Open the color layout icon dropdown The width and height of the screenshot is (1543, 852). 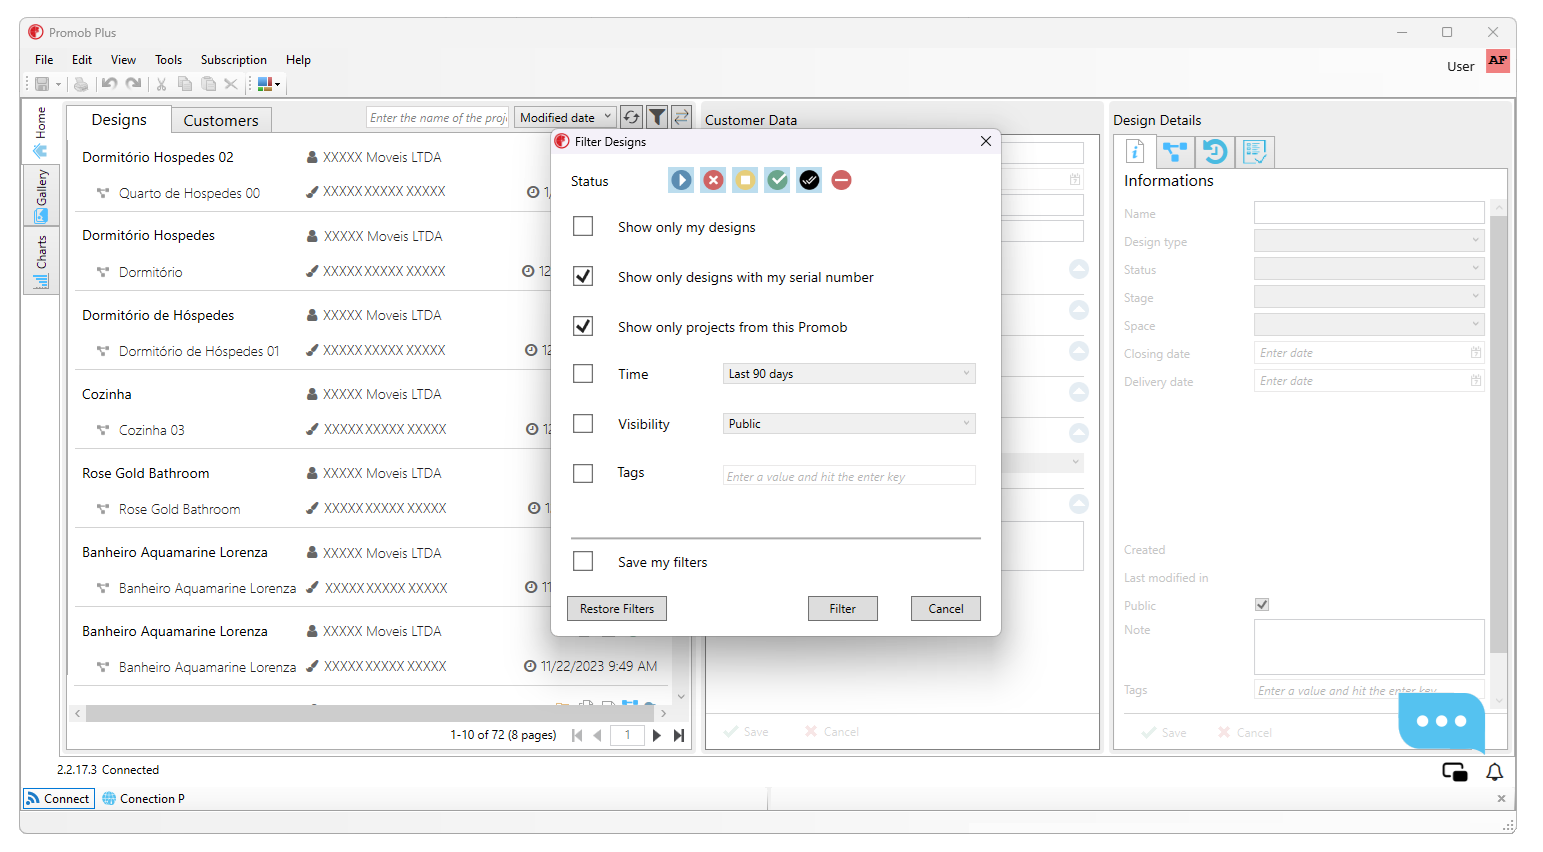click(x=277, y=85)
